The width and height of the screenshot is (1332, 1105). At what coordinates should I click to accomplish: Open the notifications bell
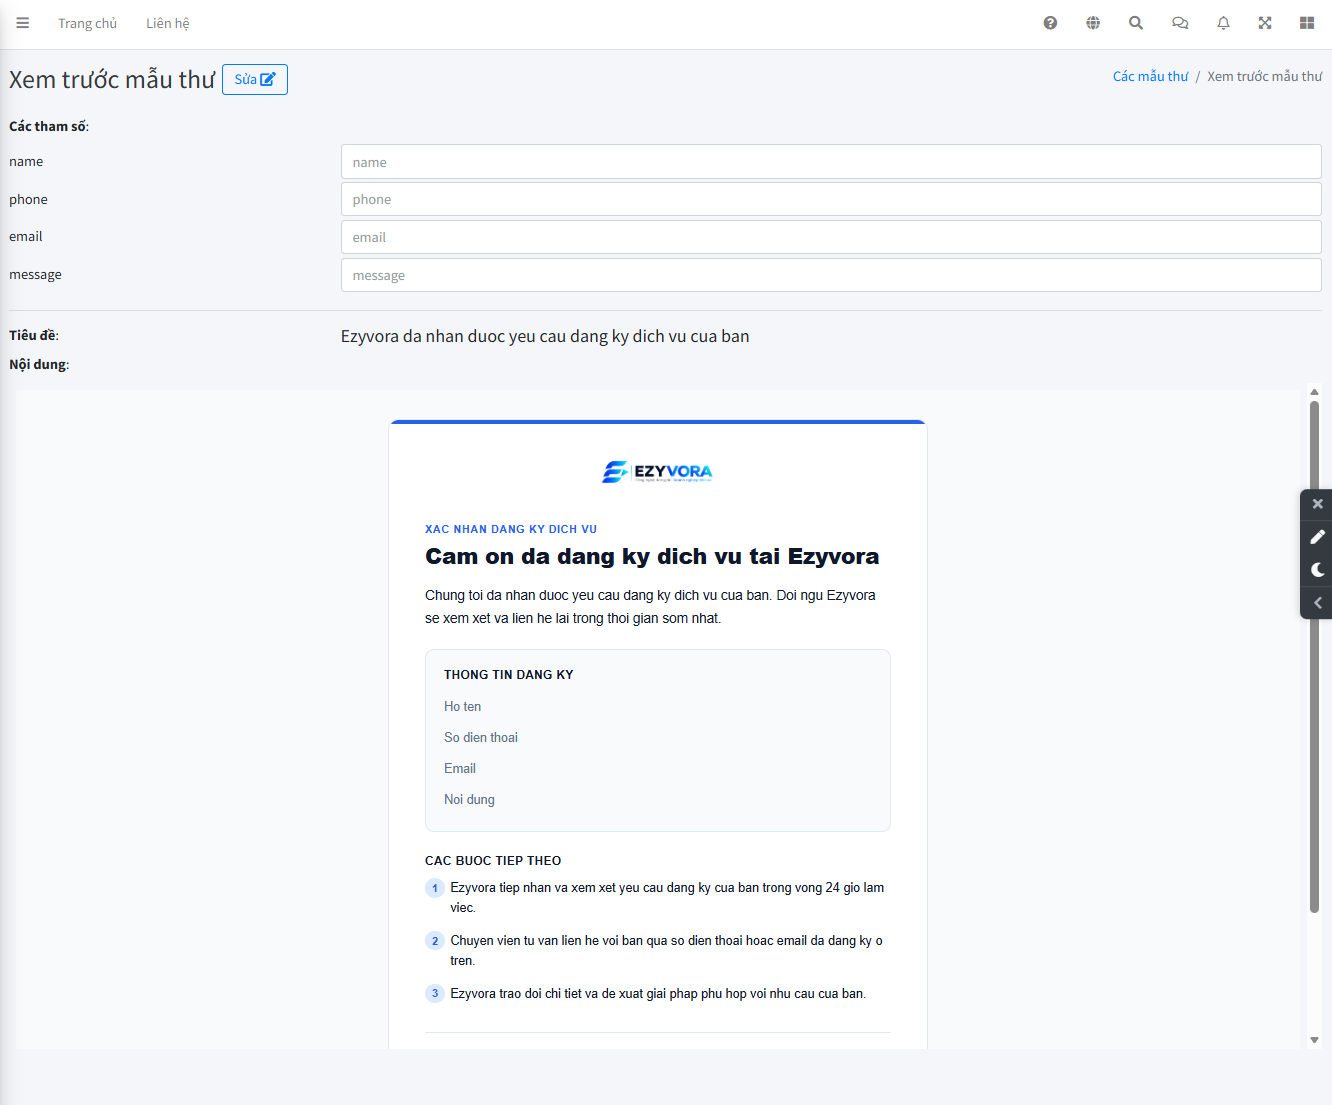pos(1223,23)
